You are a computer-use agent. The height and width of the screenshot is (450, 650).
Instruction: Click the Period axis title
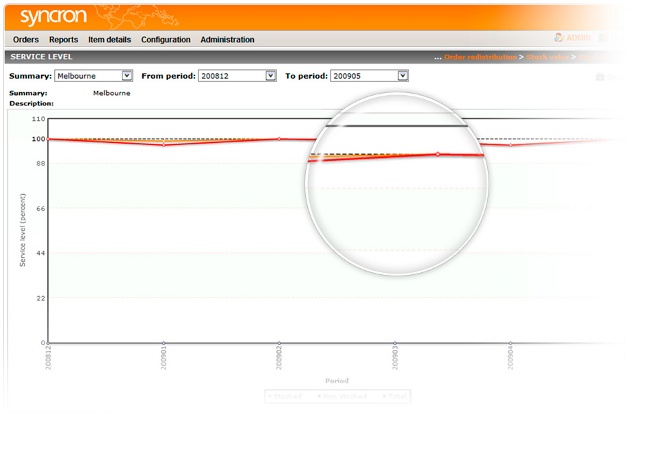click(x=337, y=381)
